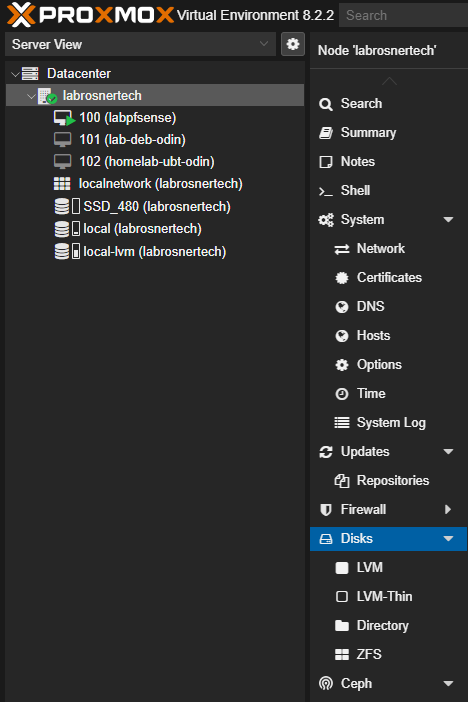
Task: Click the System gears icon
Action: click(x=326, y=220)
